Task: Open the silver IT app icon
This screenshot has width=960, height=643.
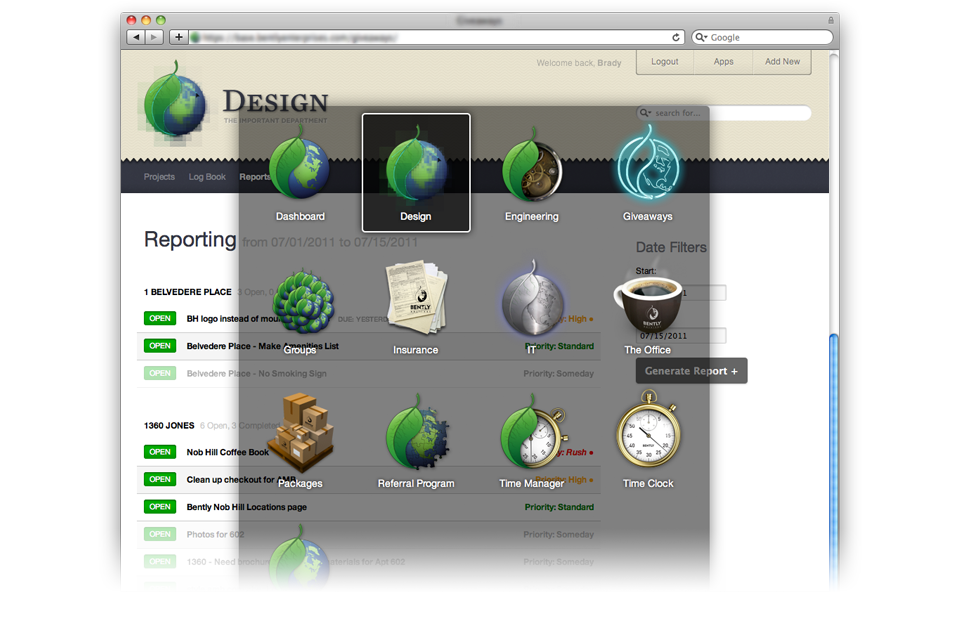Action: [533, 298]
